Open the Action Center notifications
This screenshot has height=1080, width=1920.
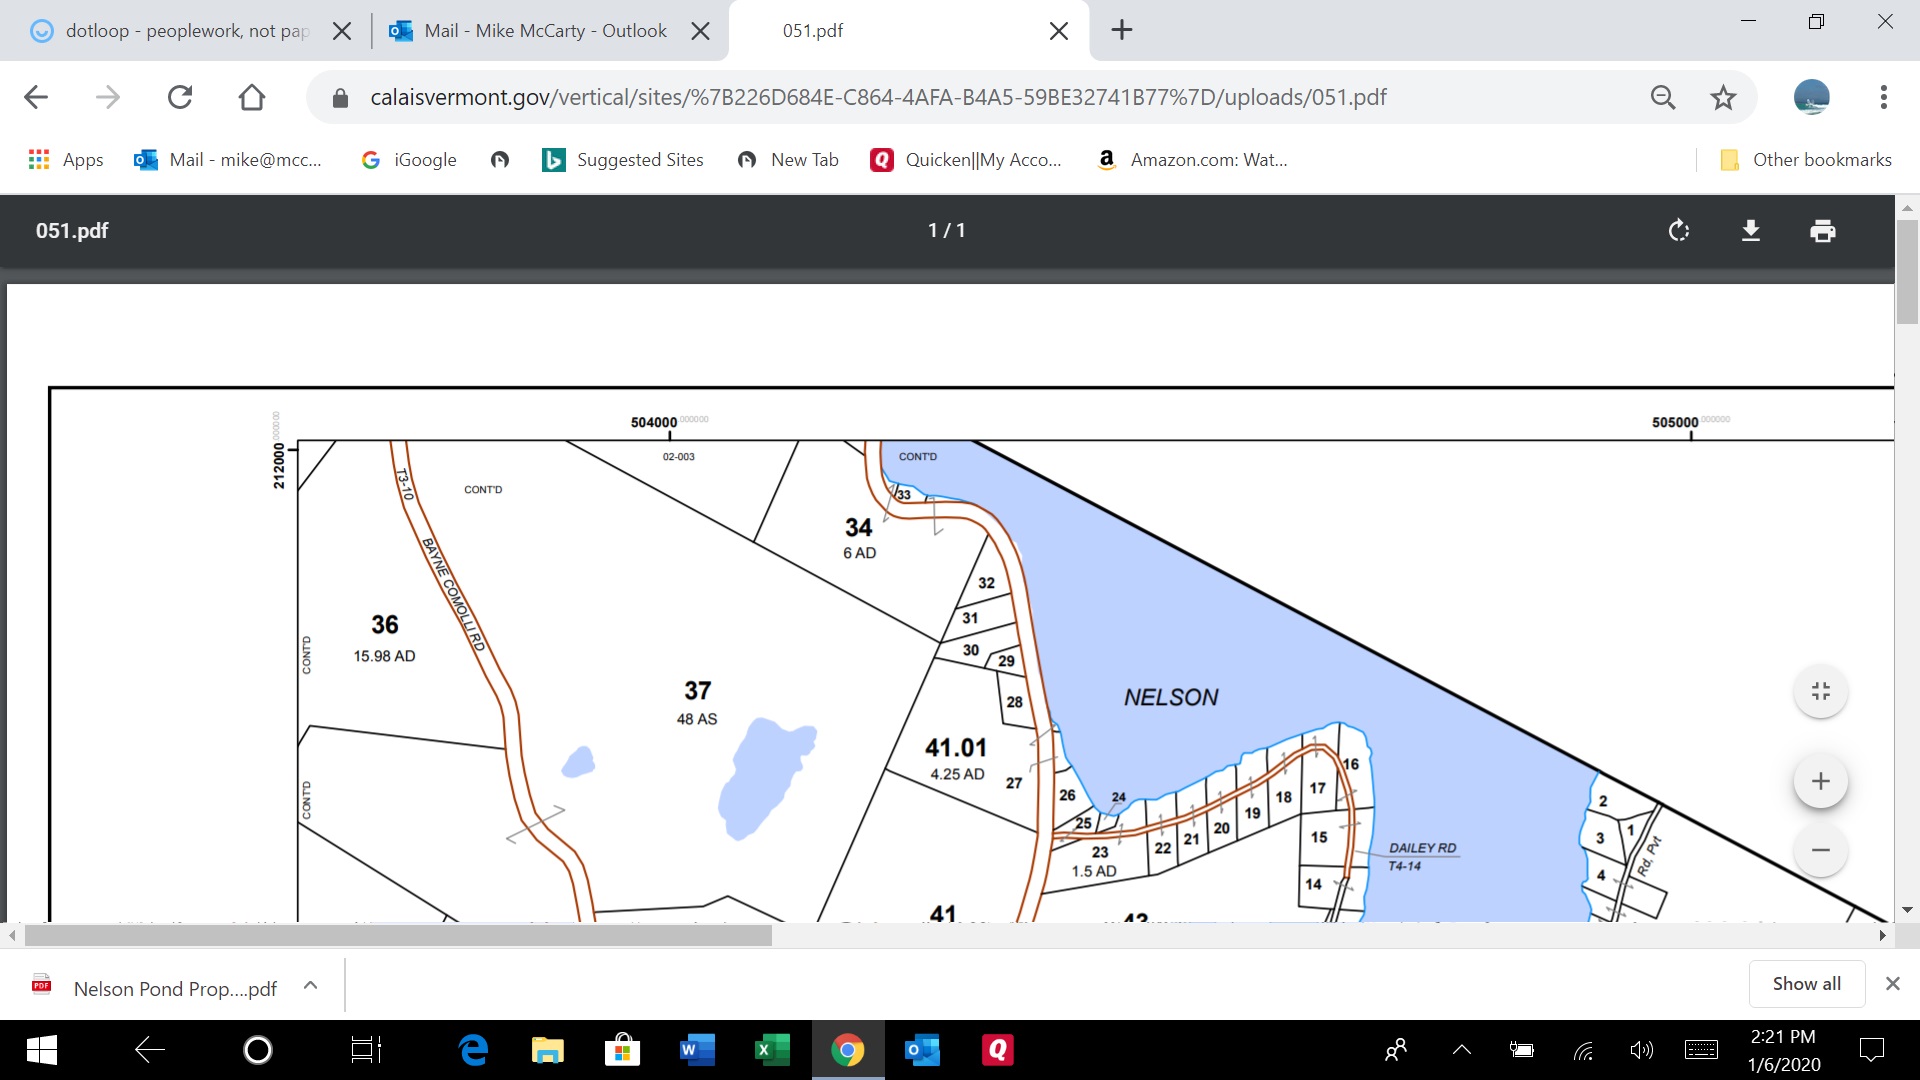1872,1050
